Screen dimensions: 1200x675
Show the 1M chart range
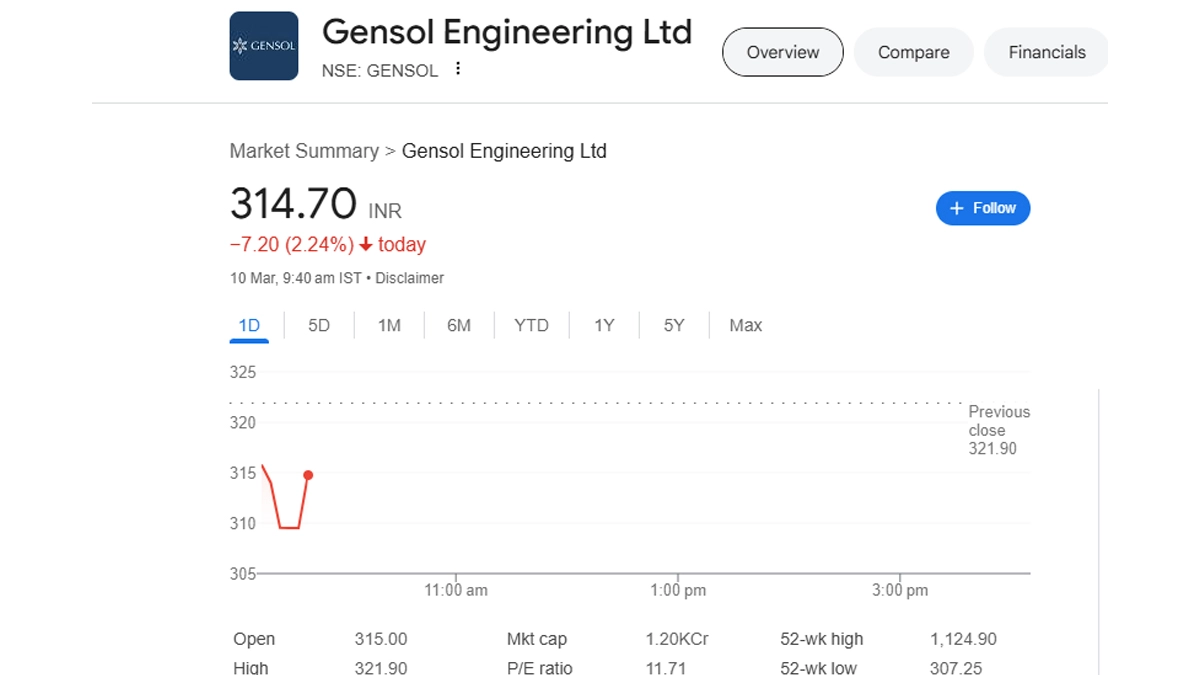tap(389, 325)
